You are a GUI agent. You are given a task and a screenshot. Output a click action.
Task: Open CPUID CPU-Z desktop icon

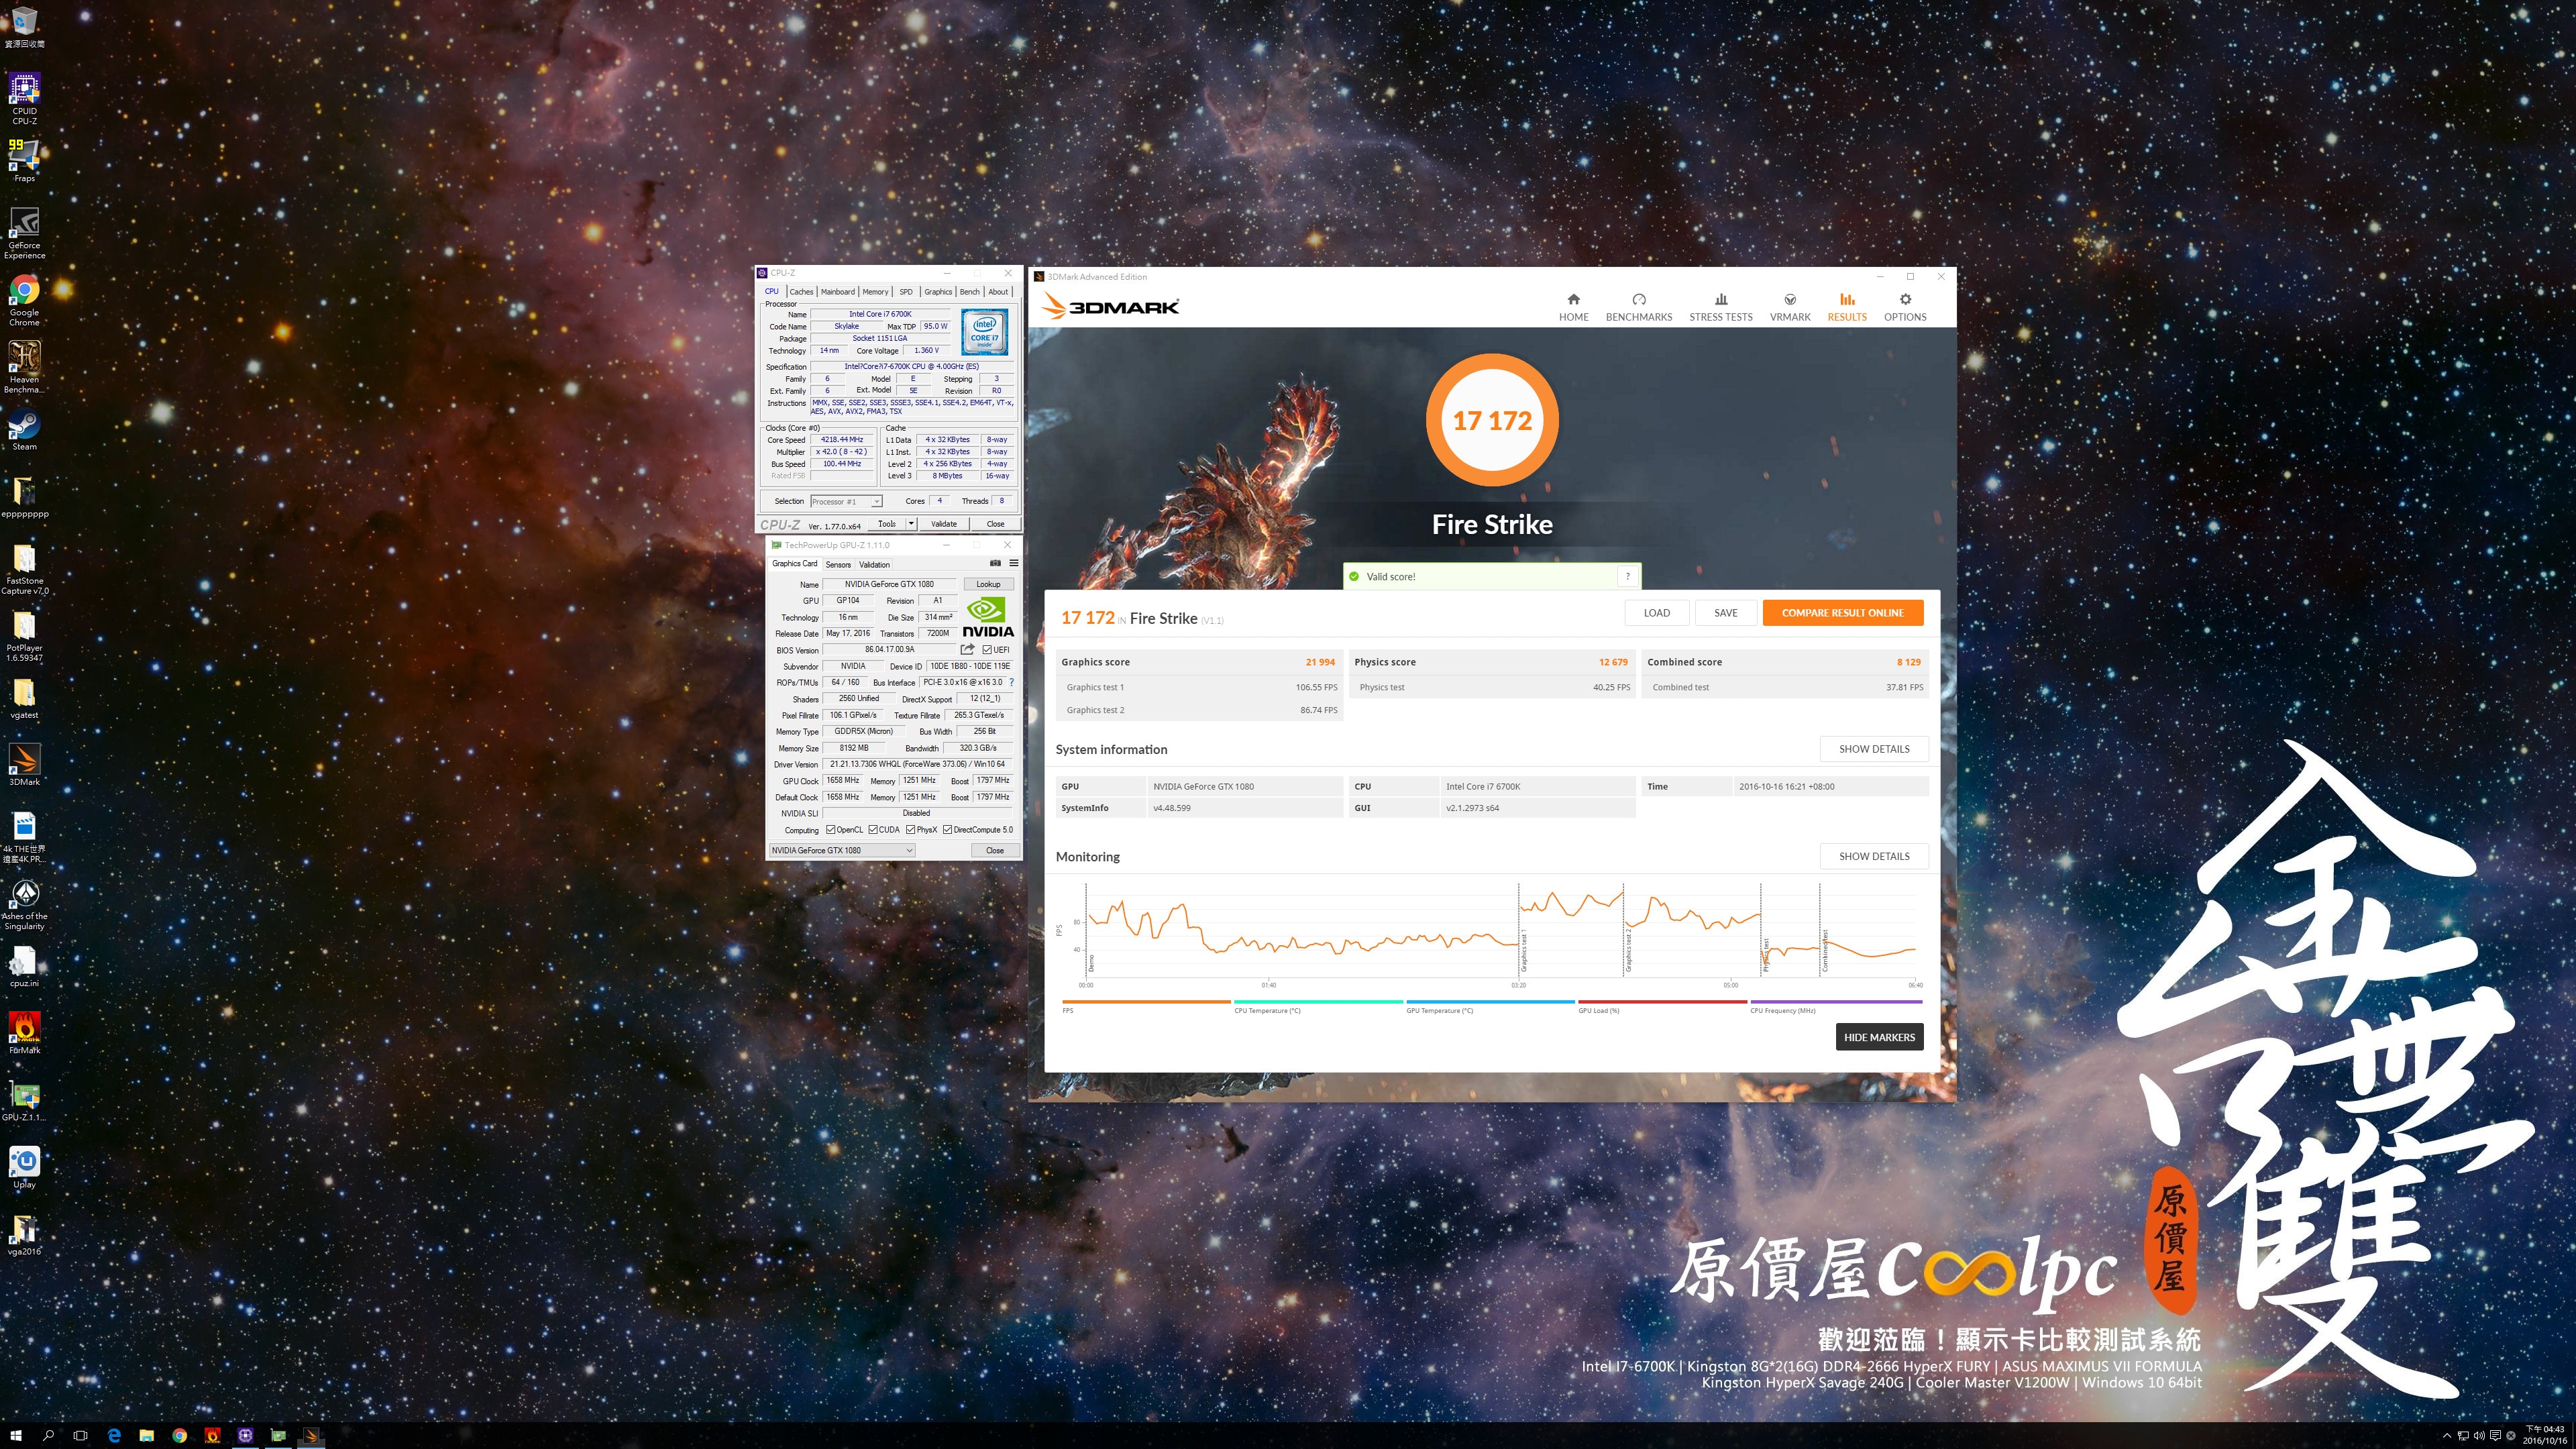point(24,98)
